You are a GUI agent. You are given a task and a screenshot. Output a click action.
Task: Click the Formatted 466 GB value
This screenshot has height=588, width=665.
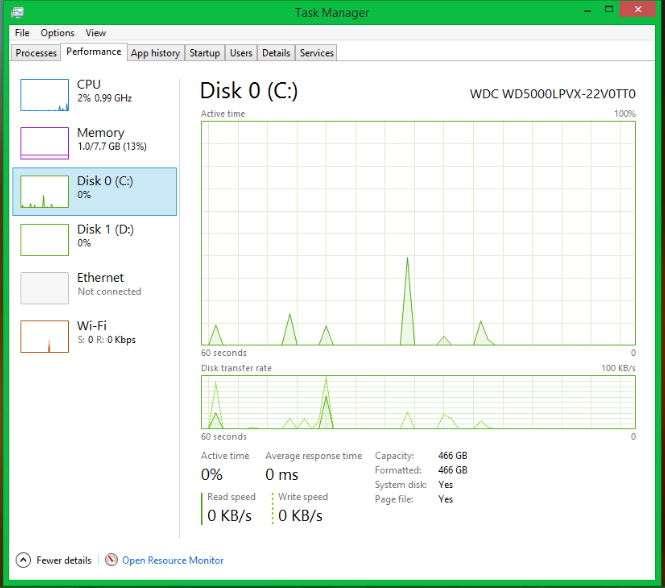453,470
